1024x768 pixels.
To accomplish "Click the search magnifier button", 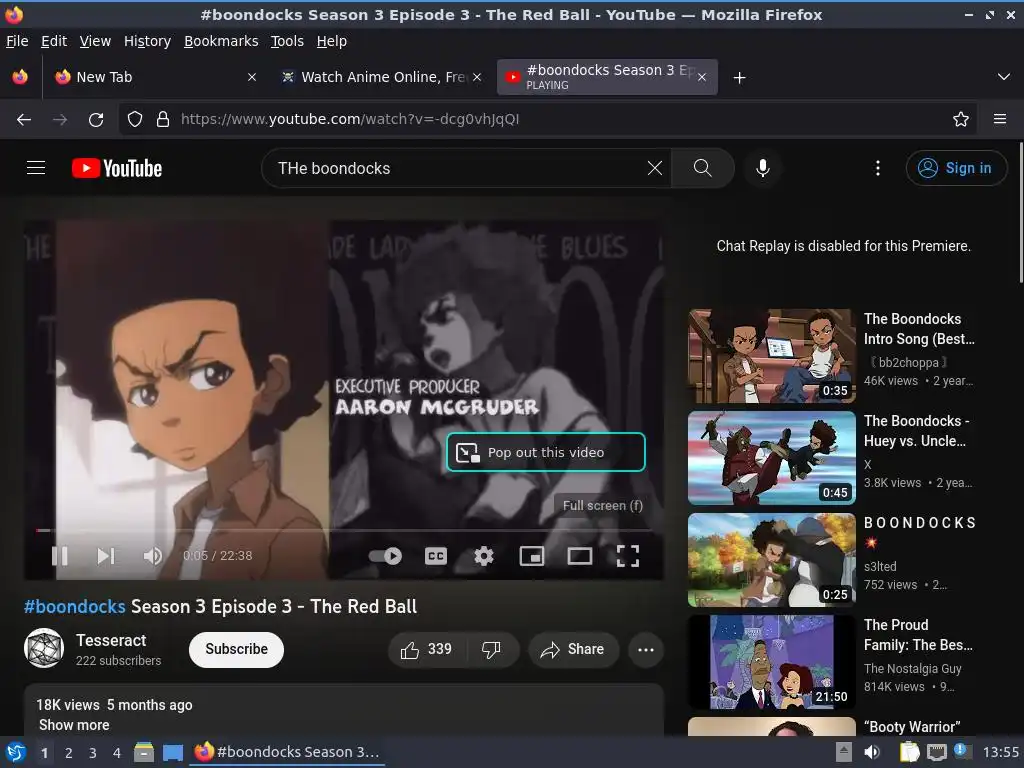I will coord(703,168).
